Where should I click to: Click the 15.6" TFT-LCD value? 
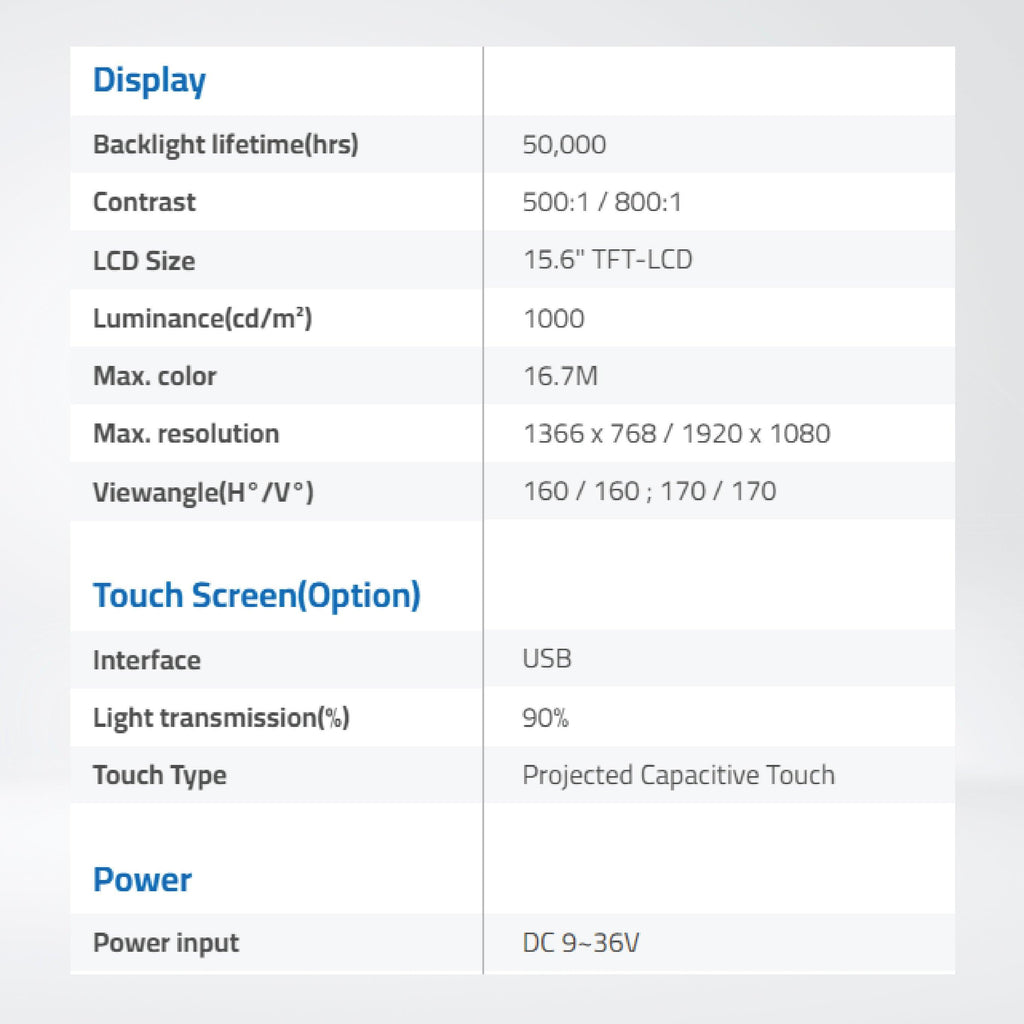click(x=608, y=259)
